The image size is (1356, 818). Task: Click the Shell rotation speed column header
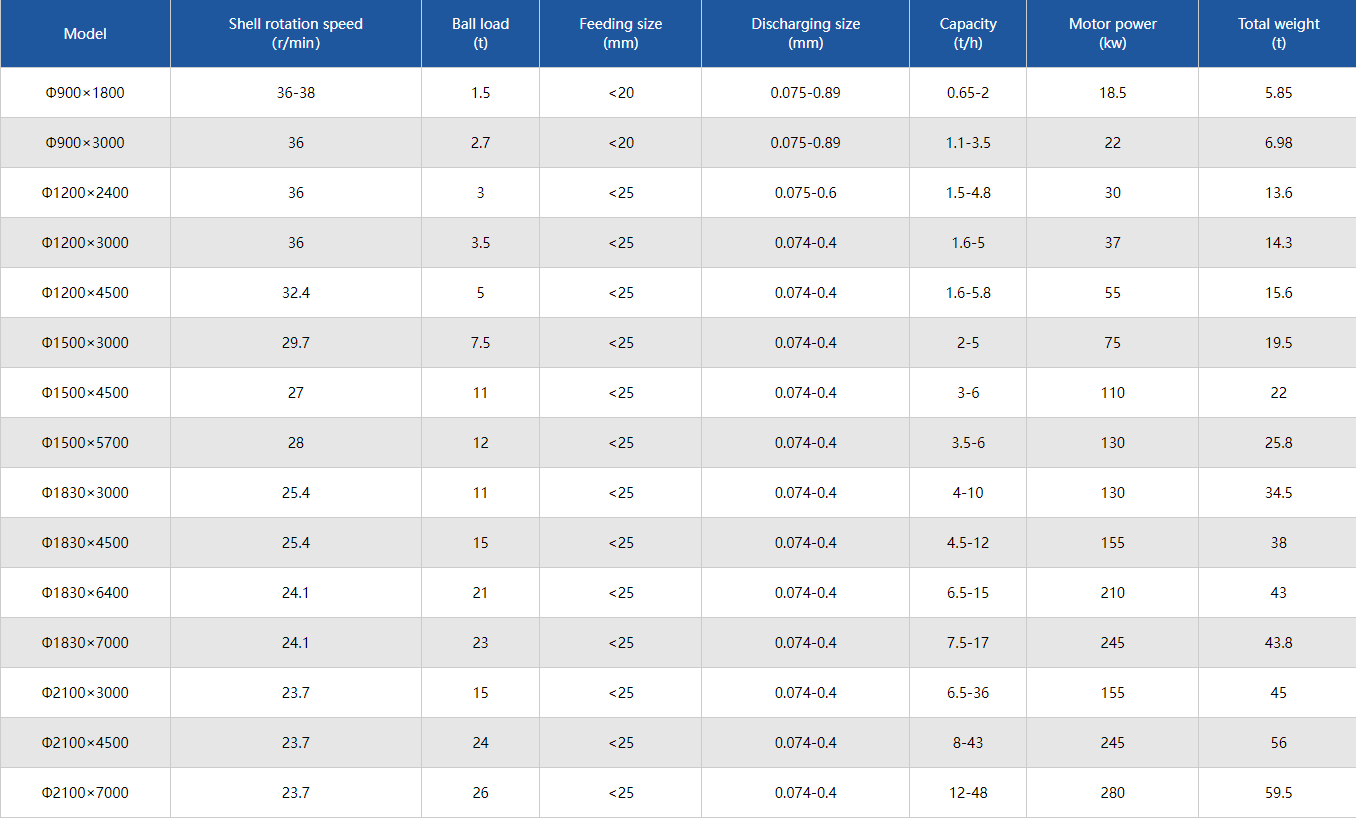[x=295, y=34]
